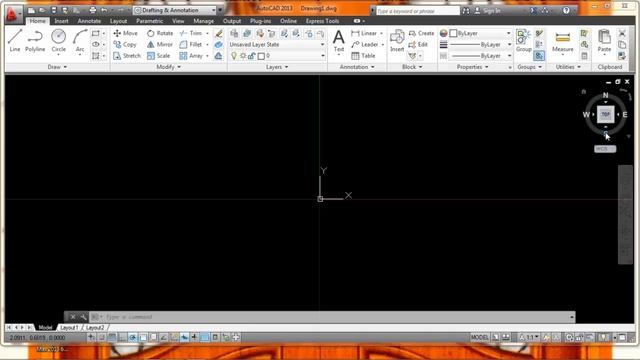Screen dimensions: 640x360
Task: Click the Linear dimension tool
Action: click(x=364, y=33)
